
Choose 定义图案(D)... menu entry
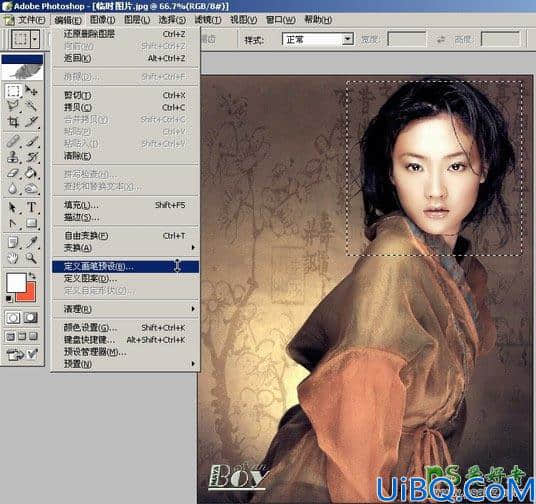click(125, 279)
